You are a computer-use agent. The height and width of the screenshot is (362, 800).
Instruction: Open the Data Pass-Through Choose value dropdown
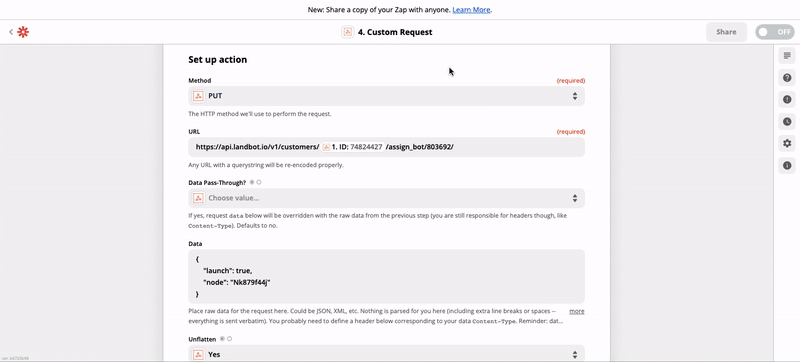[387, 198]
